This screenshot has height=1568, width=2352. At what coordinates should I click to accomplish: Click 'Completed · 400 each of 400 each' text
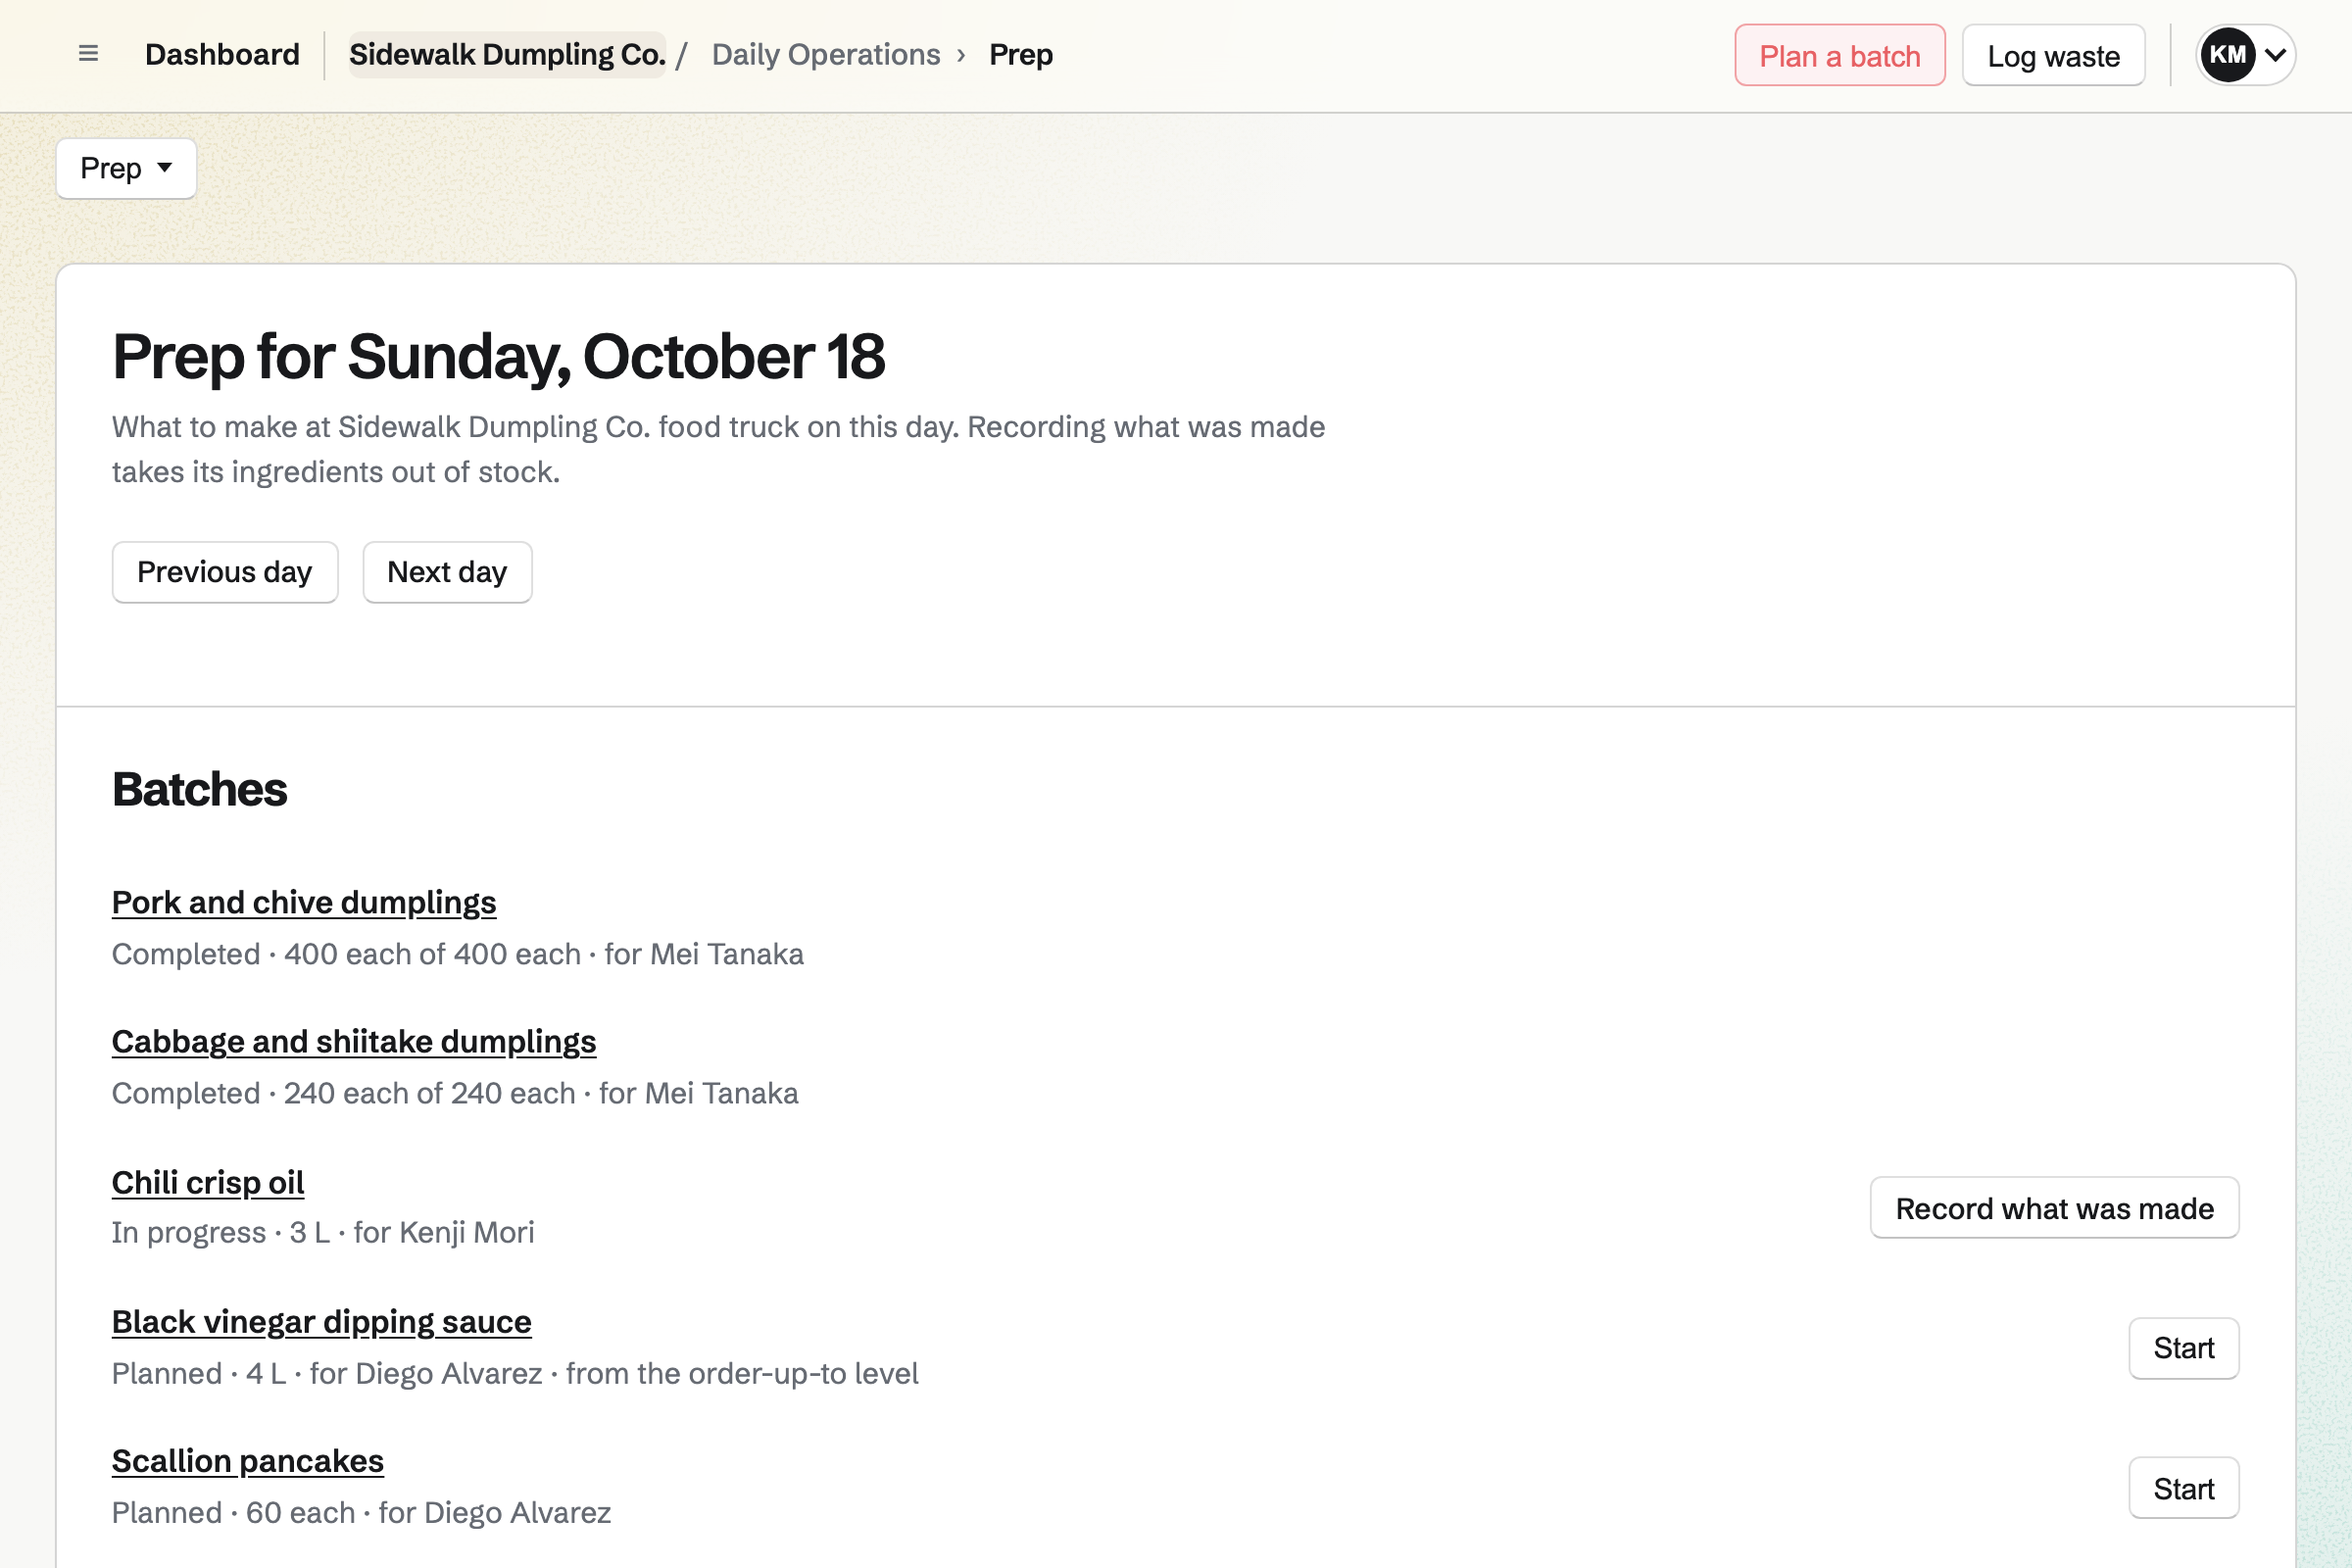(x=346, y=954)
